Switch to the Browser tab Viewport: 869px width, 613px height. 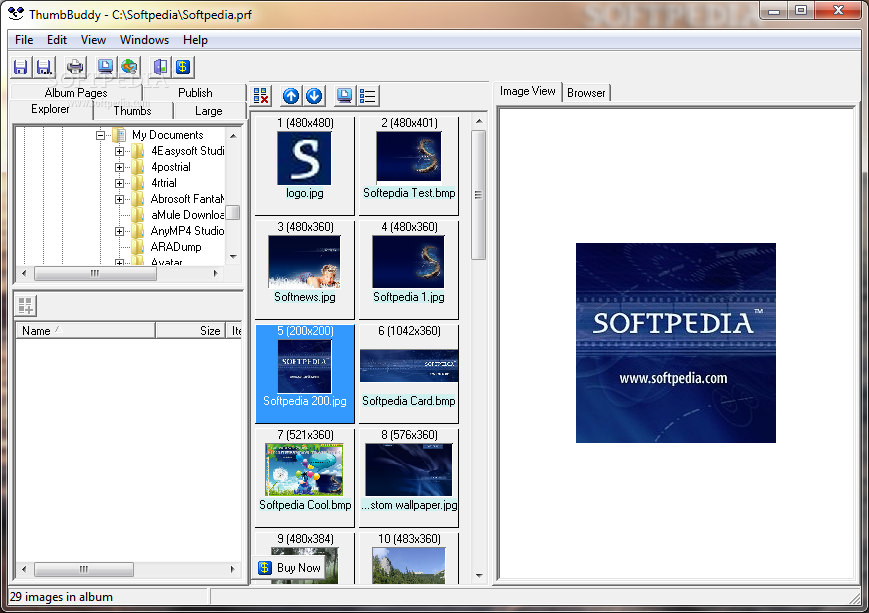coord(586,93)
